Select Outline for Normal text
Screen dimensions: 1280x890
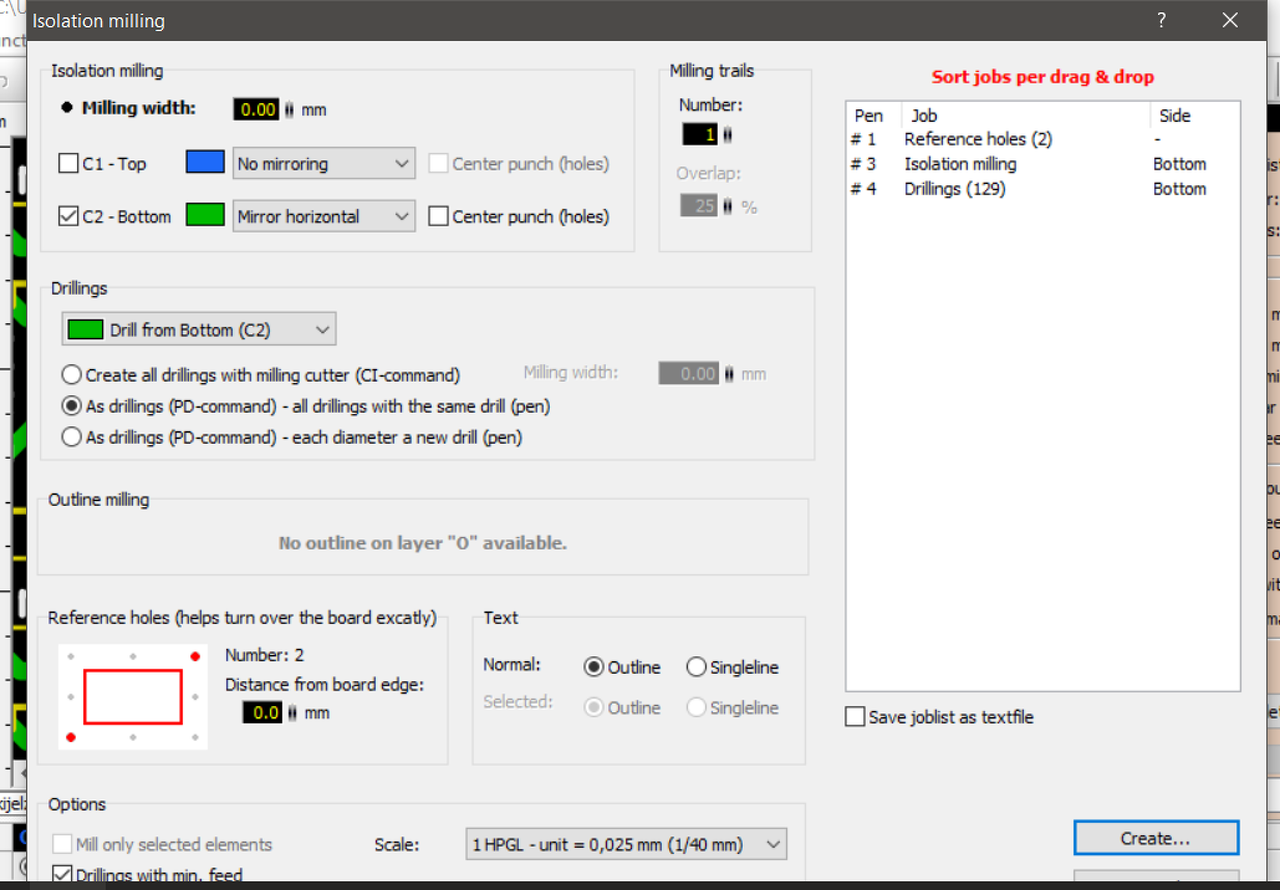(x=593, y=667)
